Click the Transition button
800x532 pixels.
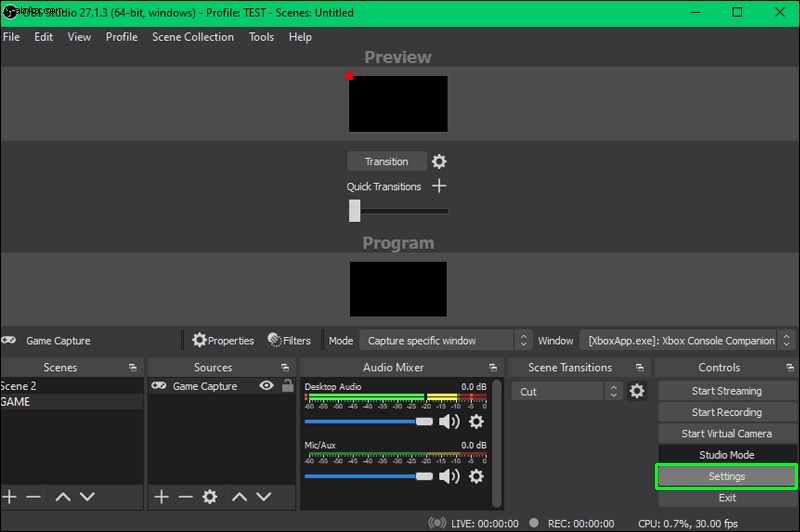(387, 161)
